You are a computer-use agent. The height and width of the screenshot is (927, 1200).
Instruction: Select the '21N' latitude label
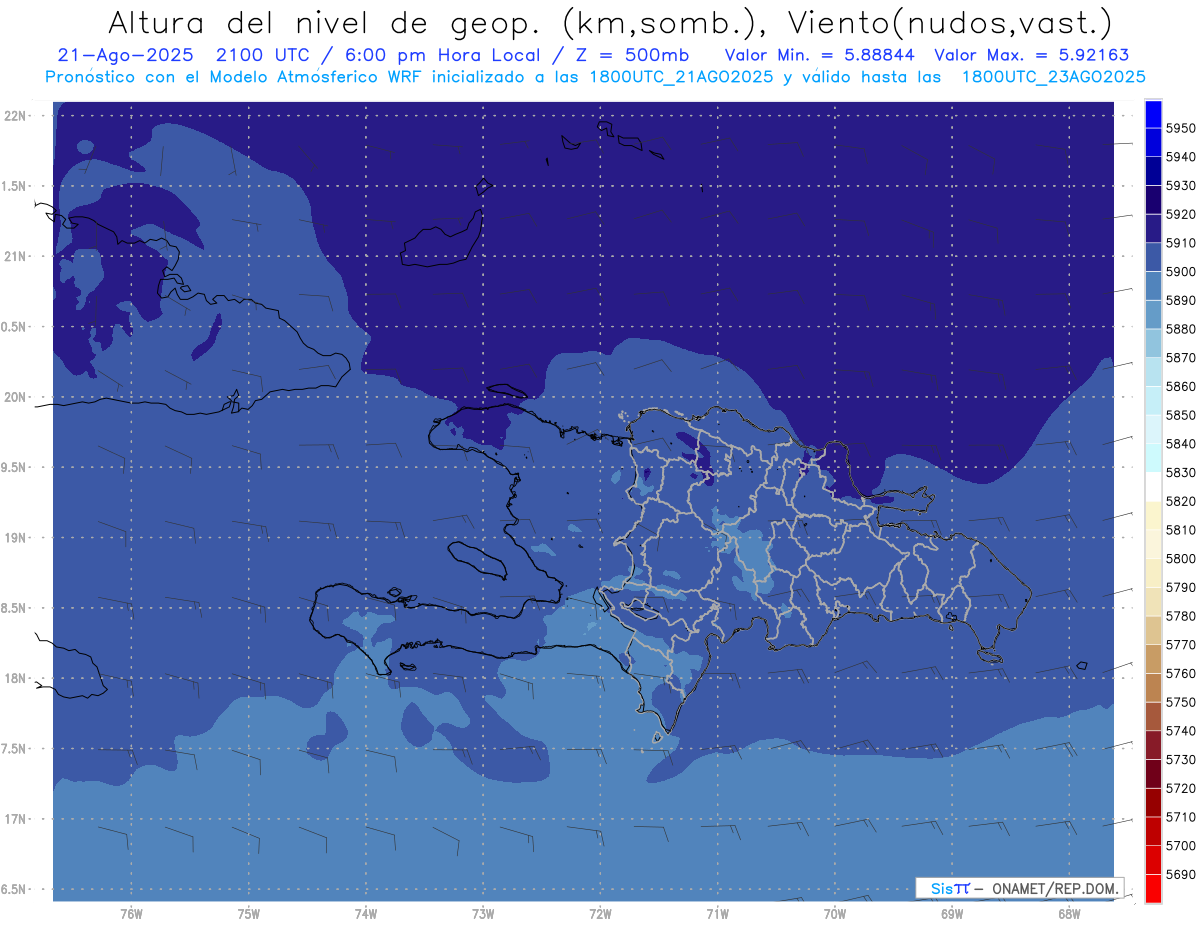point(17,257)
